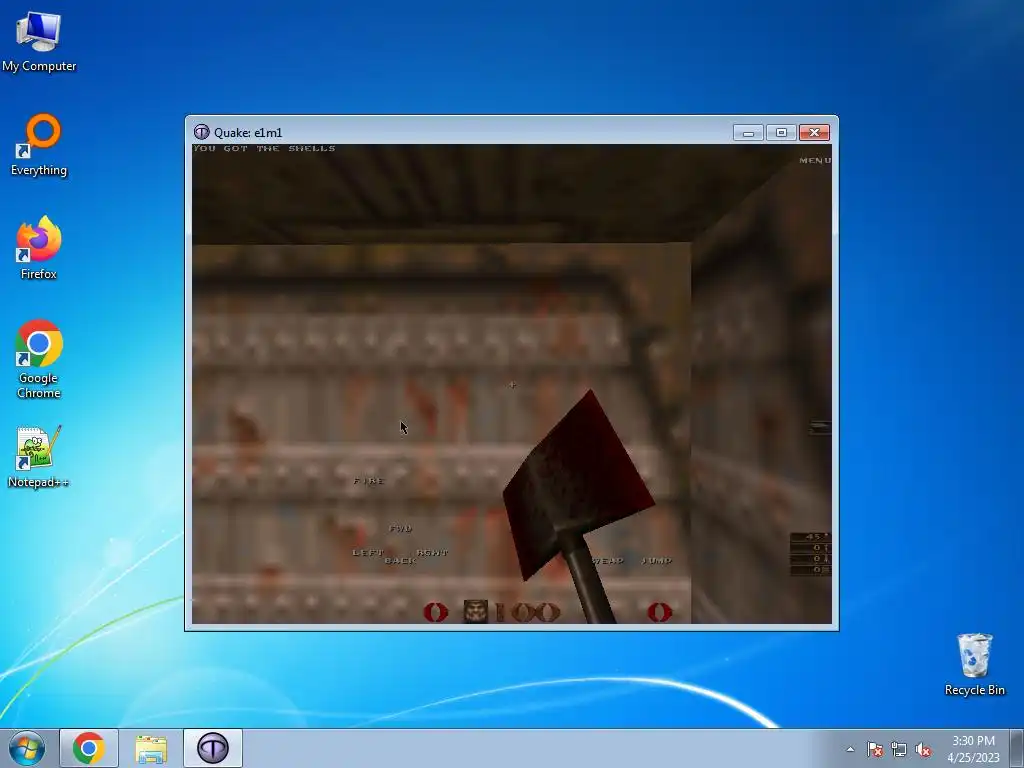The width and height of the screenshot is (1024, 768).
Task: Open the Action Center flag icon
Action: (x=875, y=750)
